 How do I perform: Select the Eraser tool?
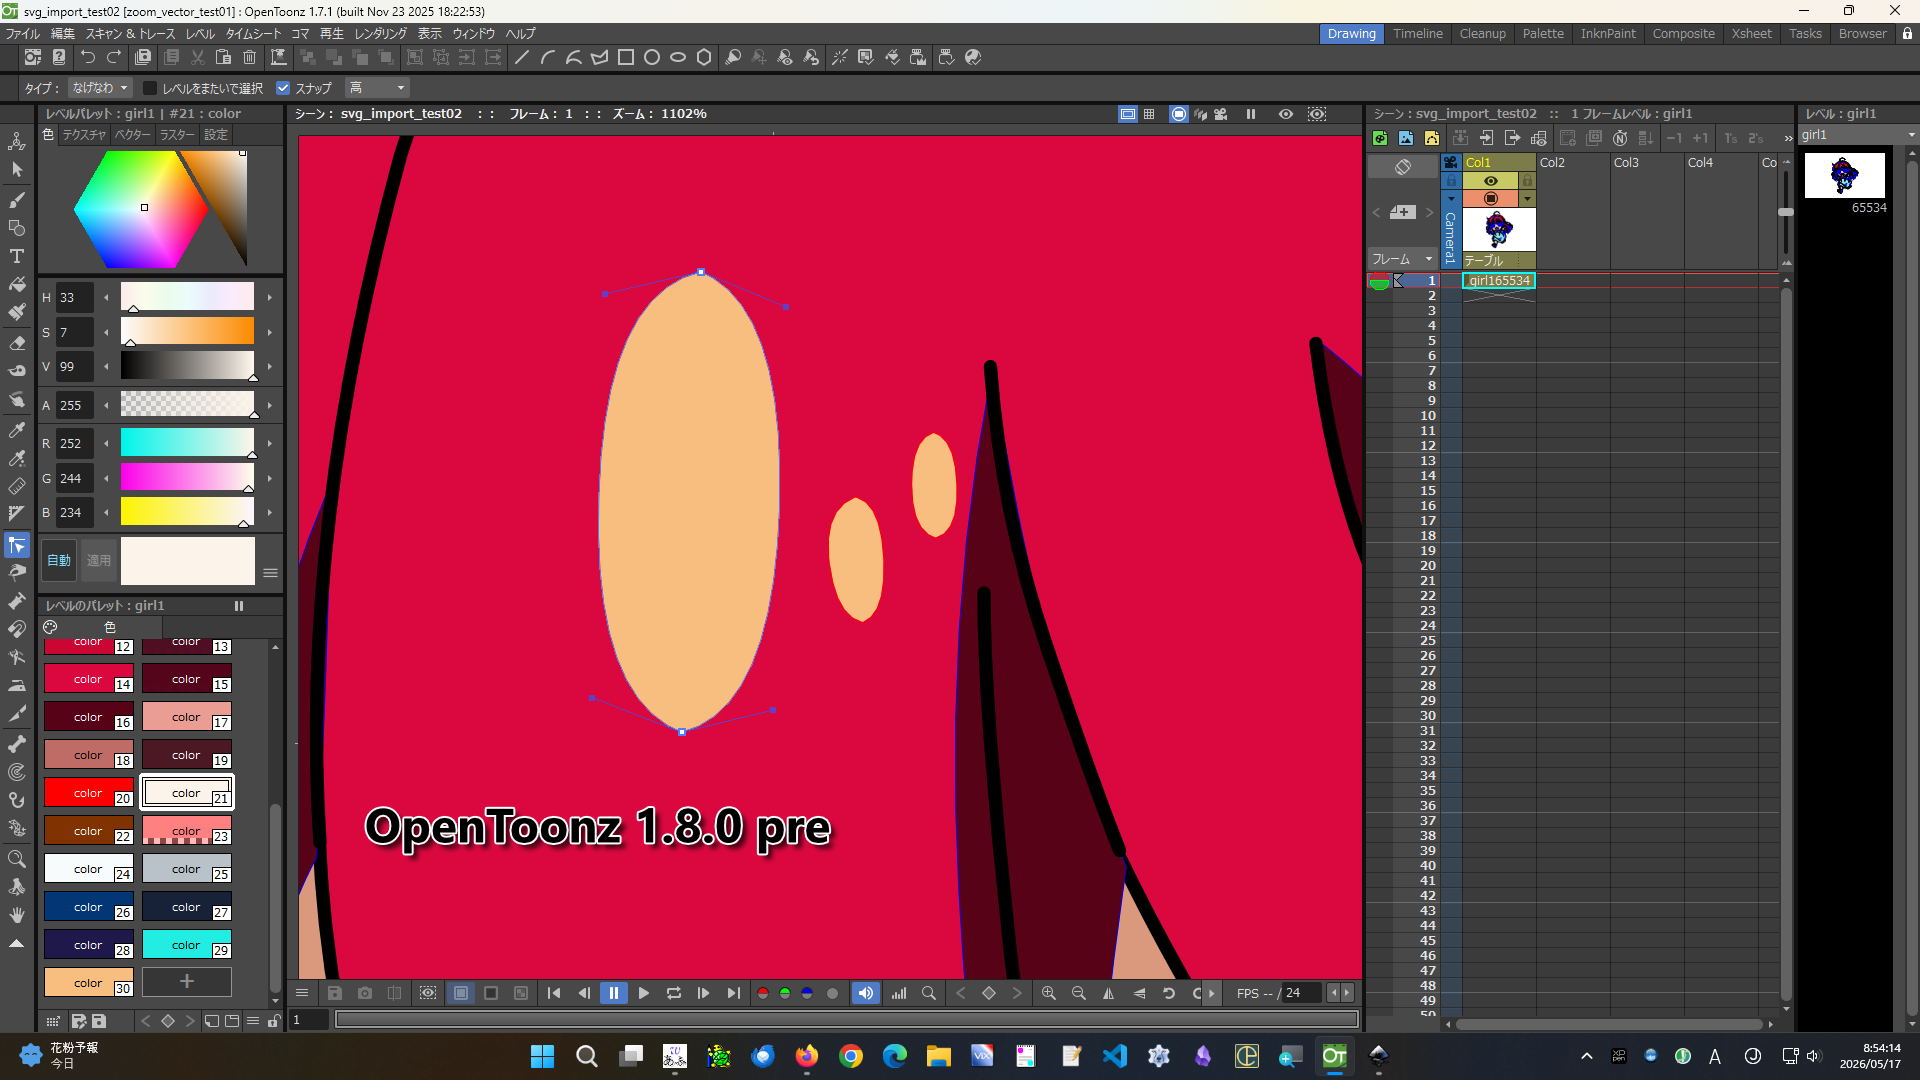tap(17, 342)
